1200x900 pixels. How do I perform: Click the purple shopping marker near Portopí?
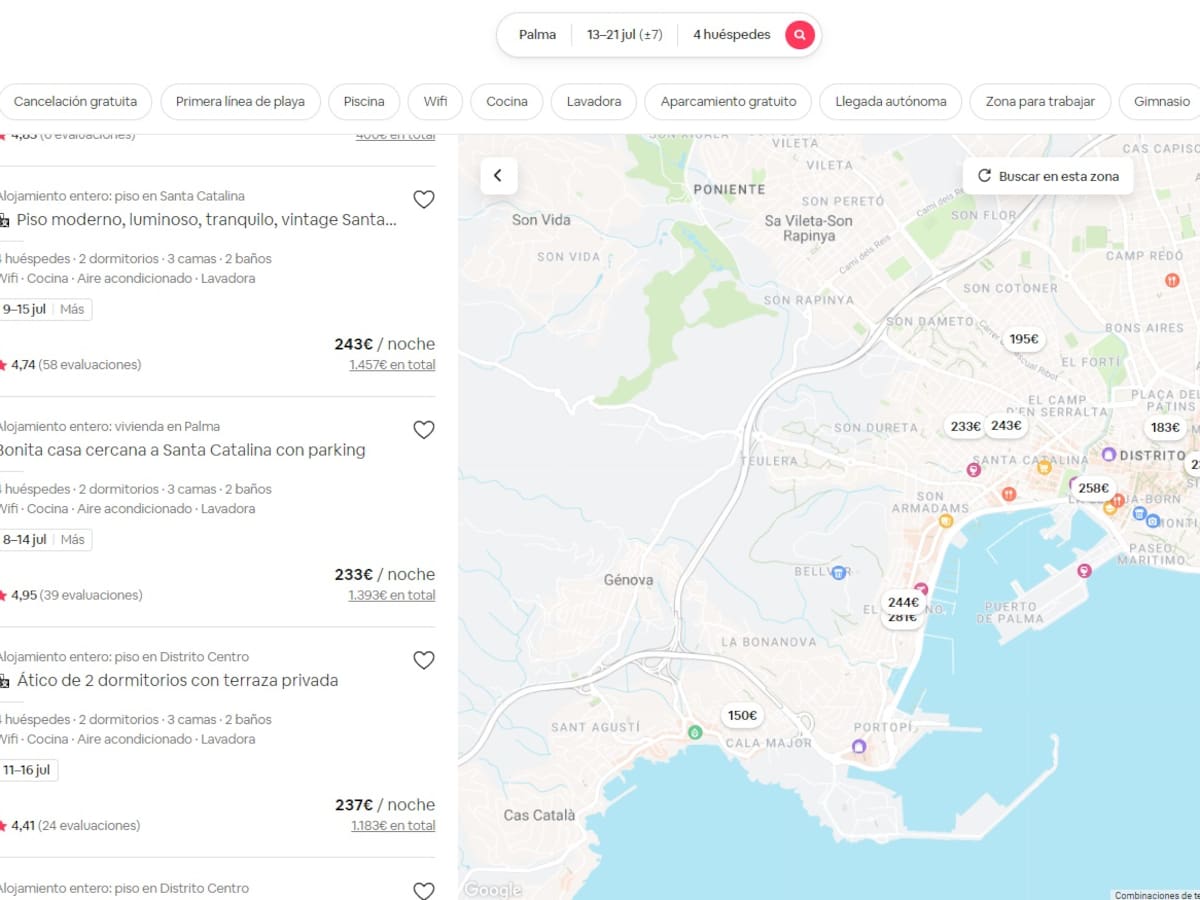858,746
